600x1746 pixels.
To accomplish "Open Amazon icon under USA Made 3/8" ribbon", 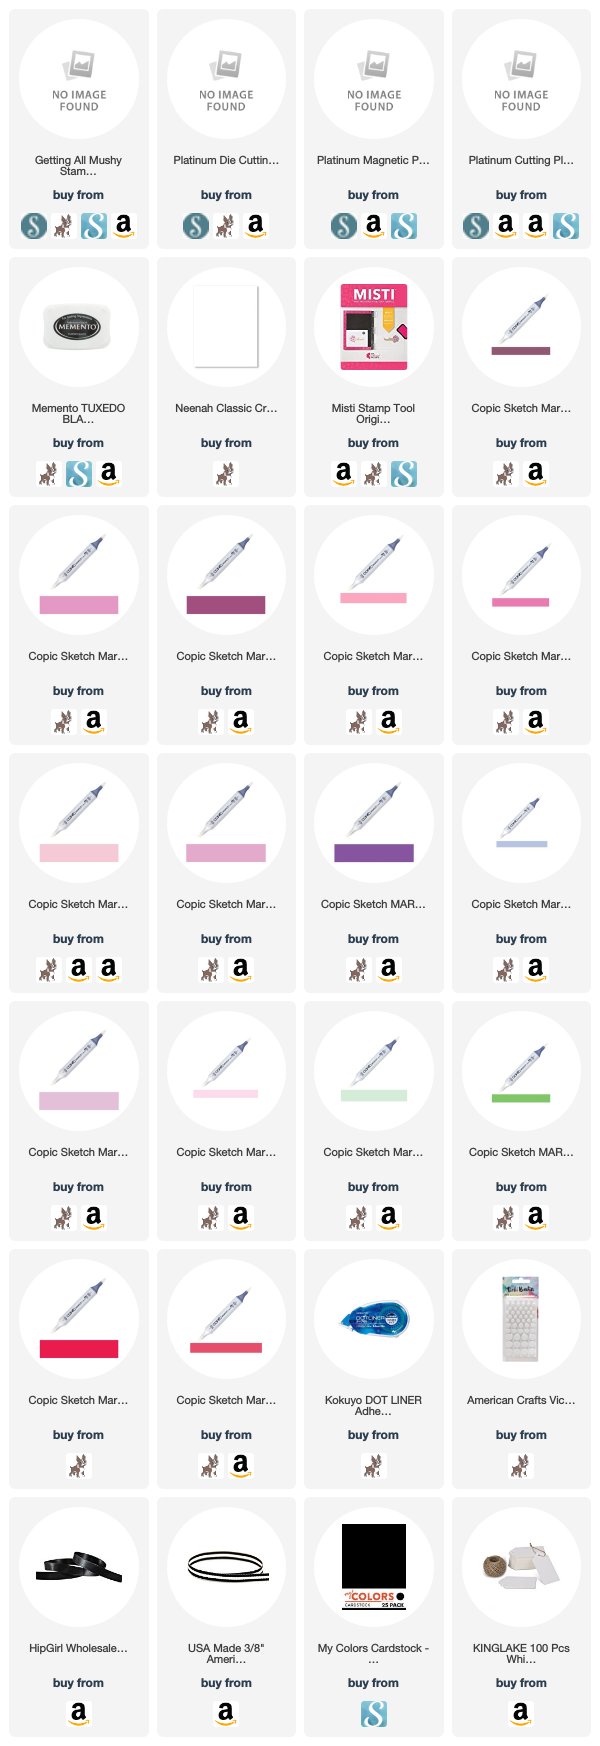I will click(x=226, y=1713).
